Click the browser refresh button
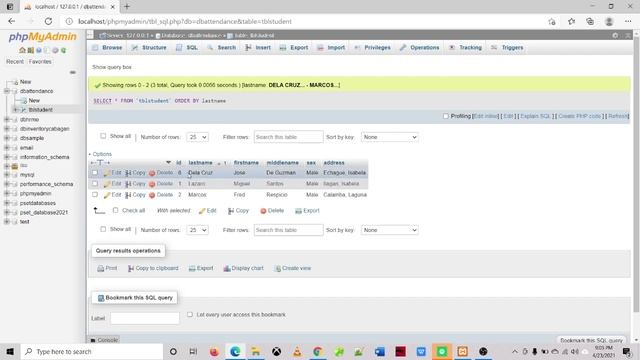This screenshot has height=360, width=640. 48,21
